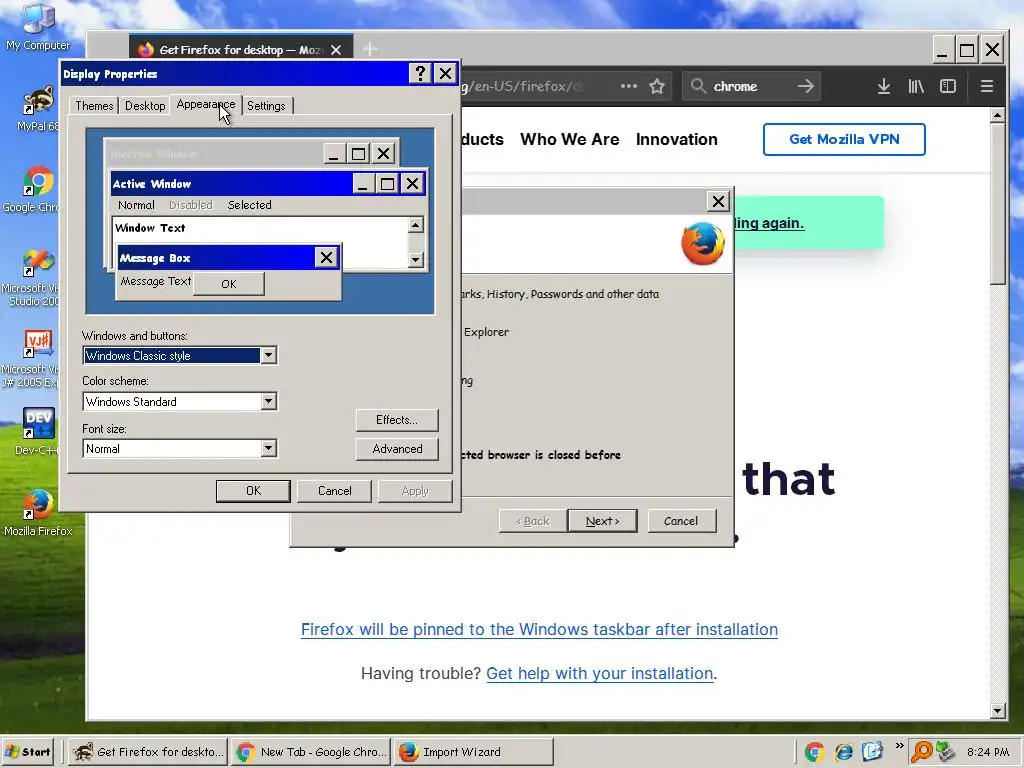
Task: Open the Windows and buttons dropdown
Action: click(268, 355)
